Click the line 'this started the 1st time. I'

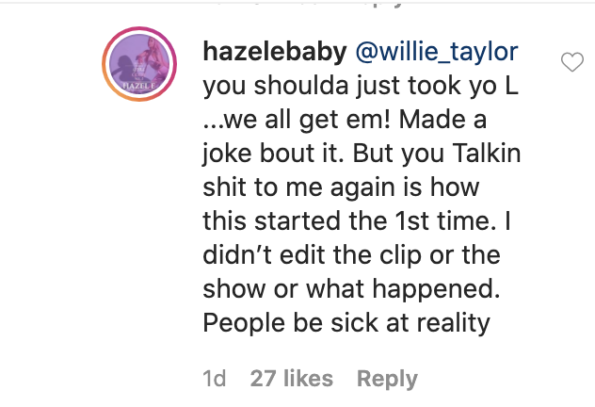tap(357, 221)
